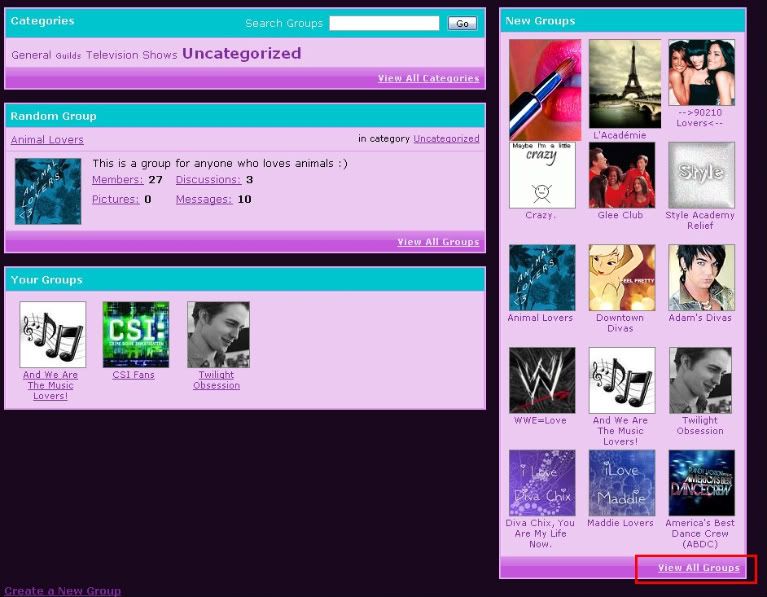
Task: Focus the Search Groups input field
Action: tap(384, 23)
